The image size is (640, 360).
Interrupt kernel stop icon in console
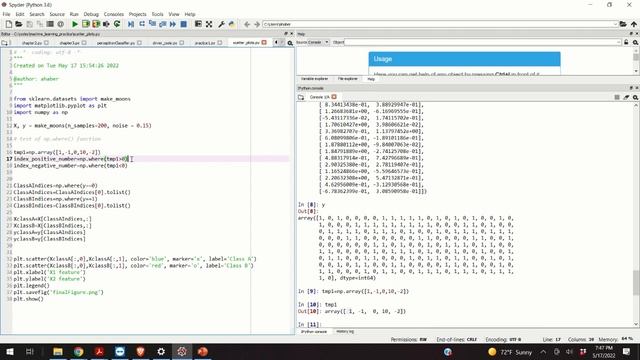pyautogui.click(x=617, y=97)
